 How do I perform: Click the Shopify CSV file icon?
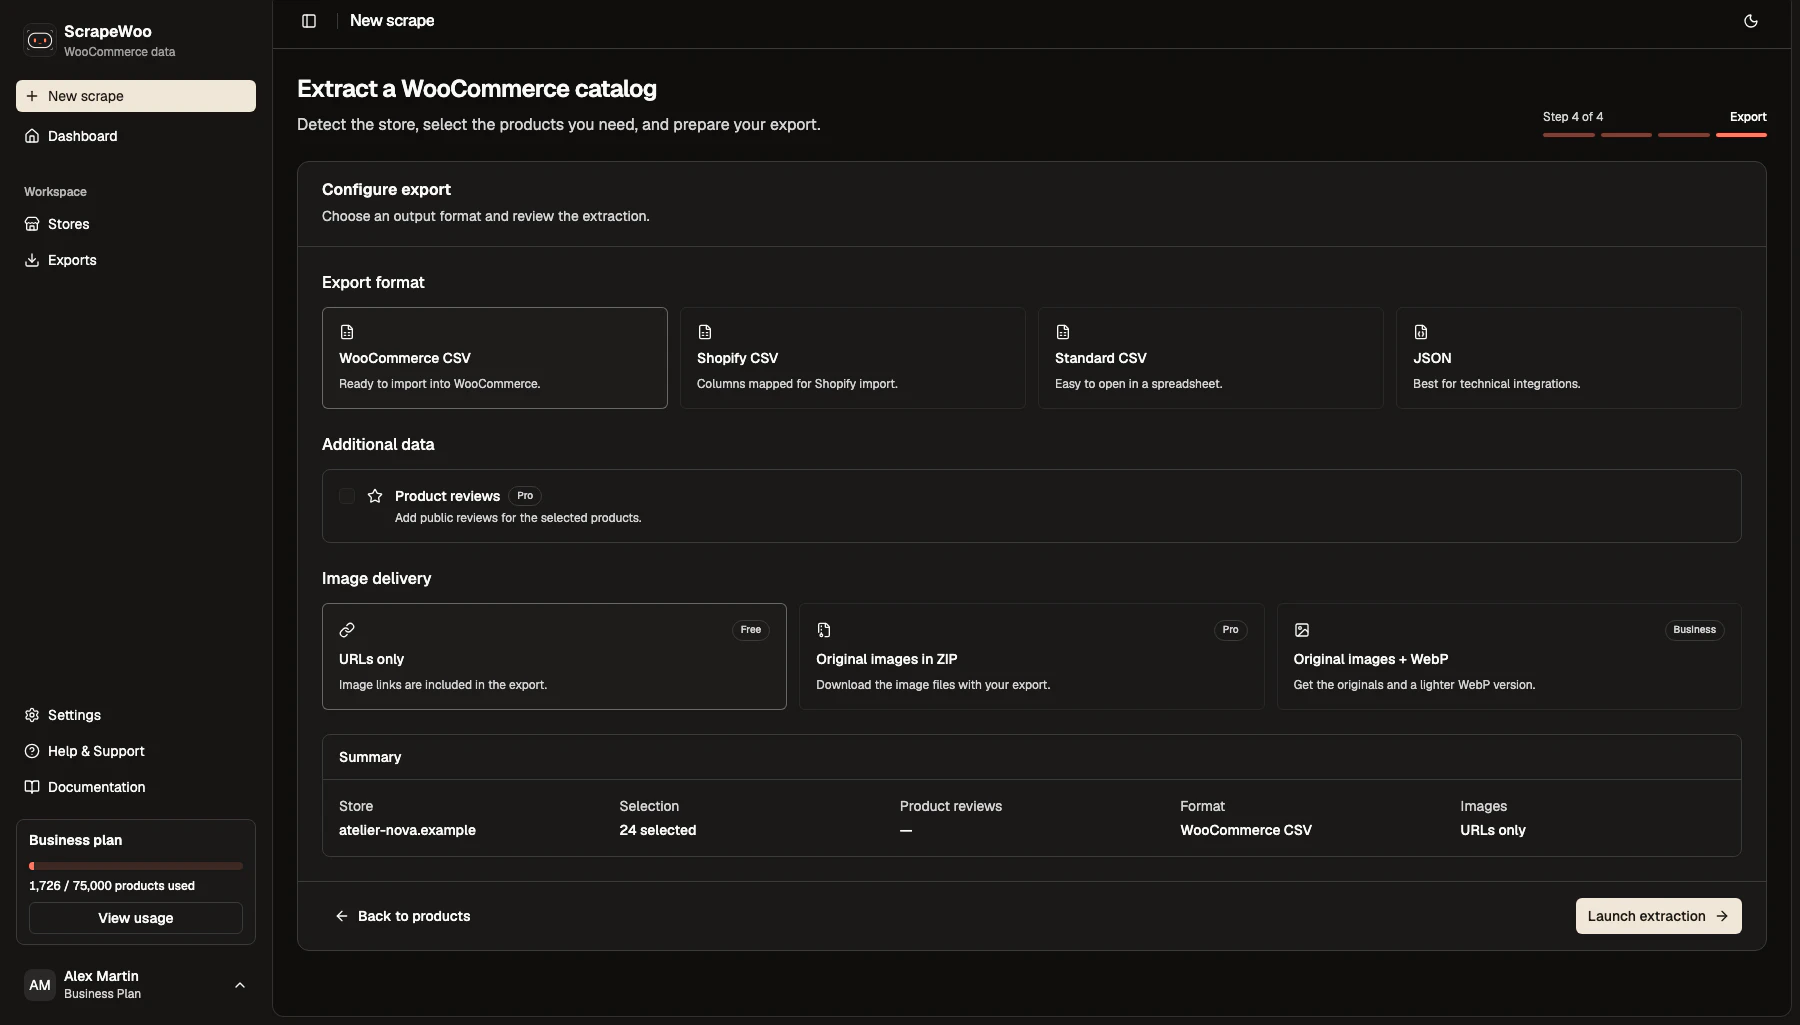click(x=705, y=332)
